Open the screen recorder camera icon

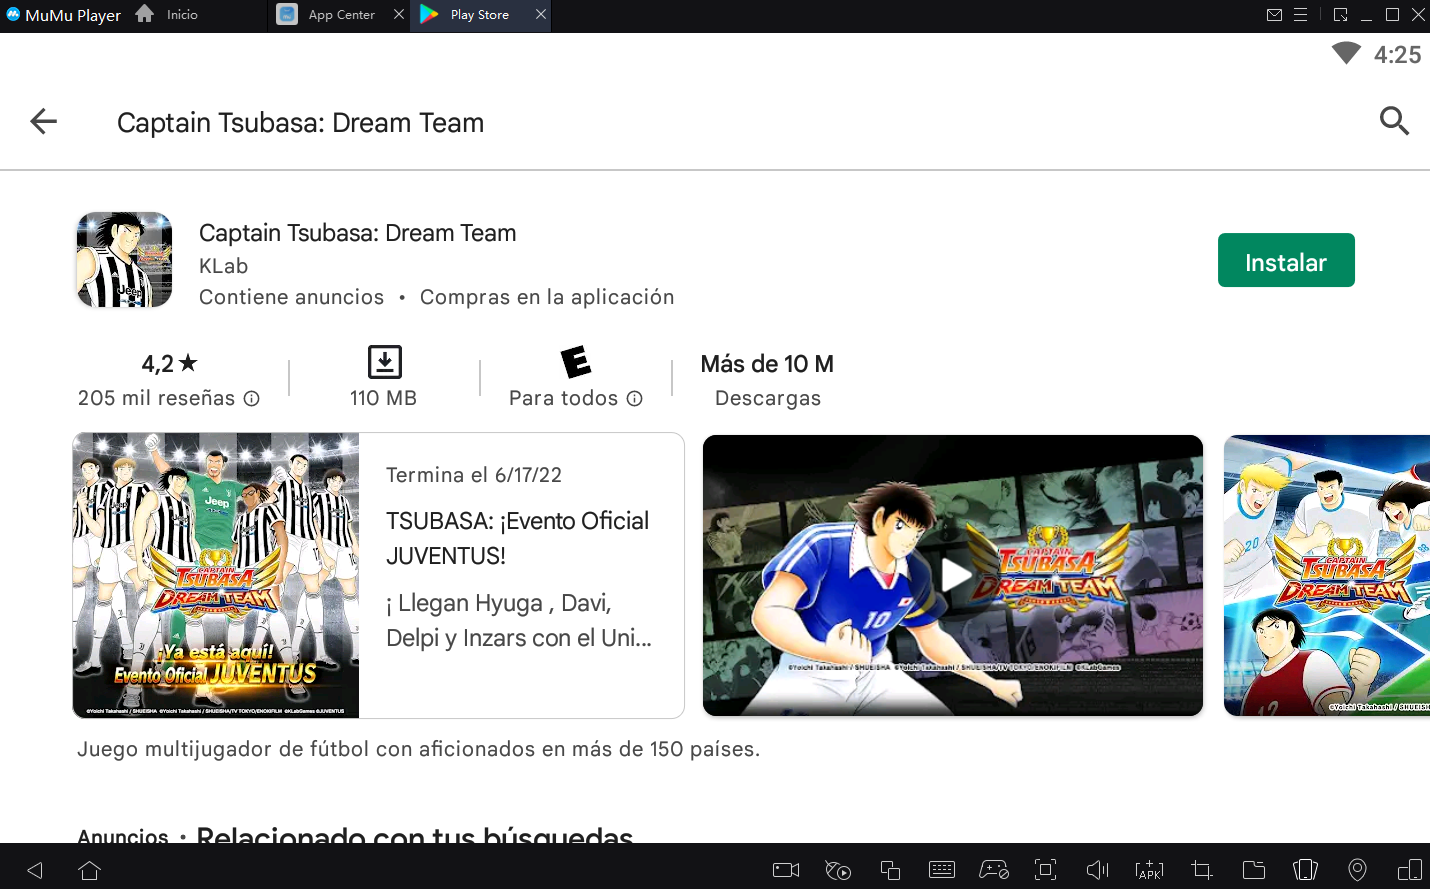pyautogui.click(x=786, y=870)
